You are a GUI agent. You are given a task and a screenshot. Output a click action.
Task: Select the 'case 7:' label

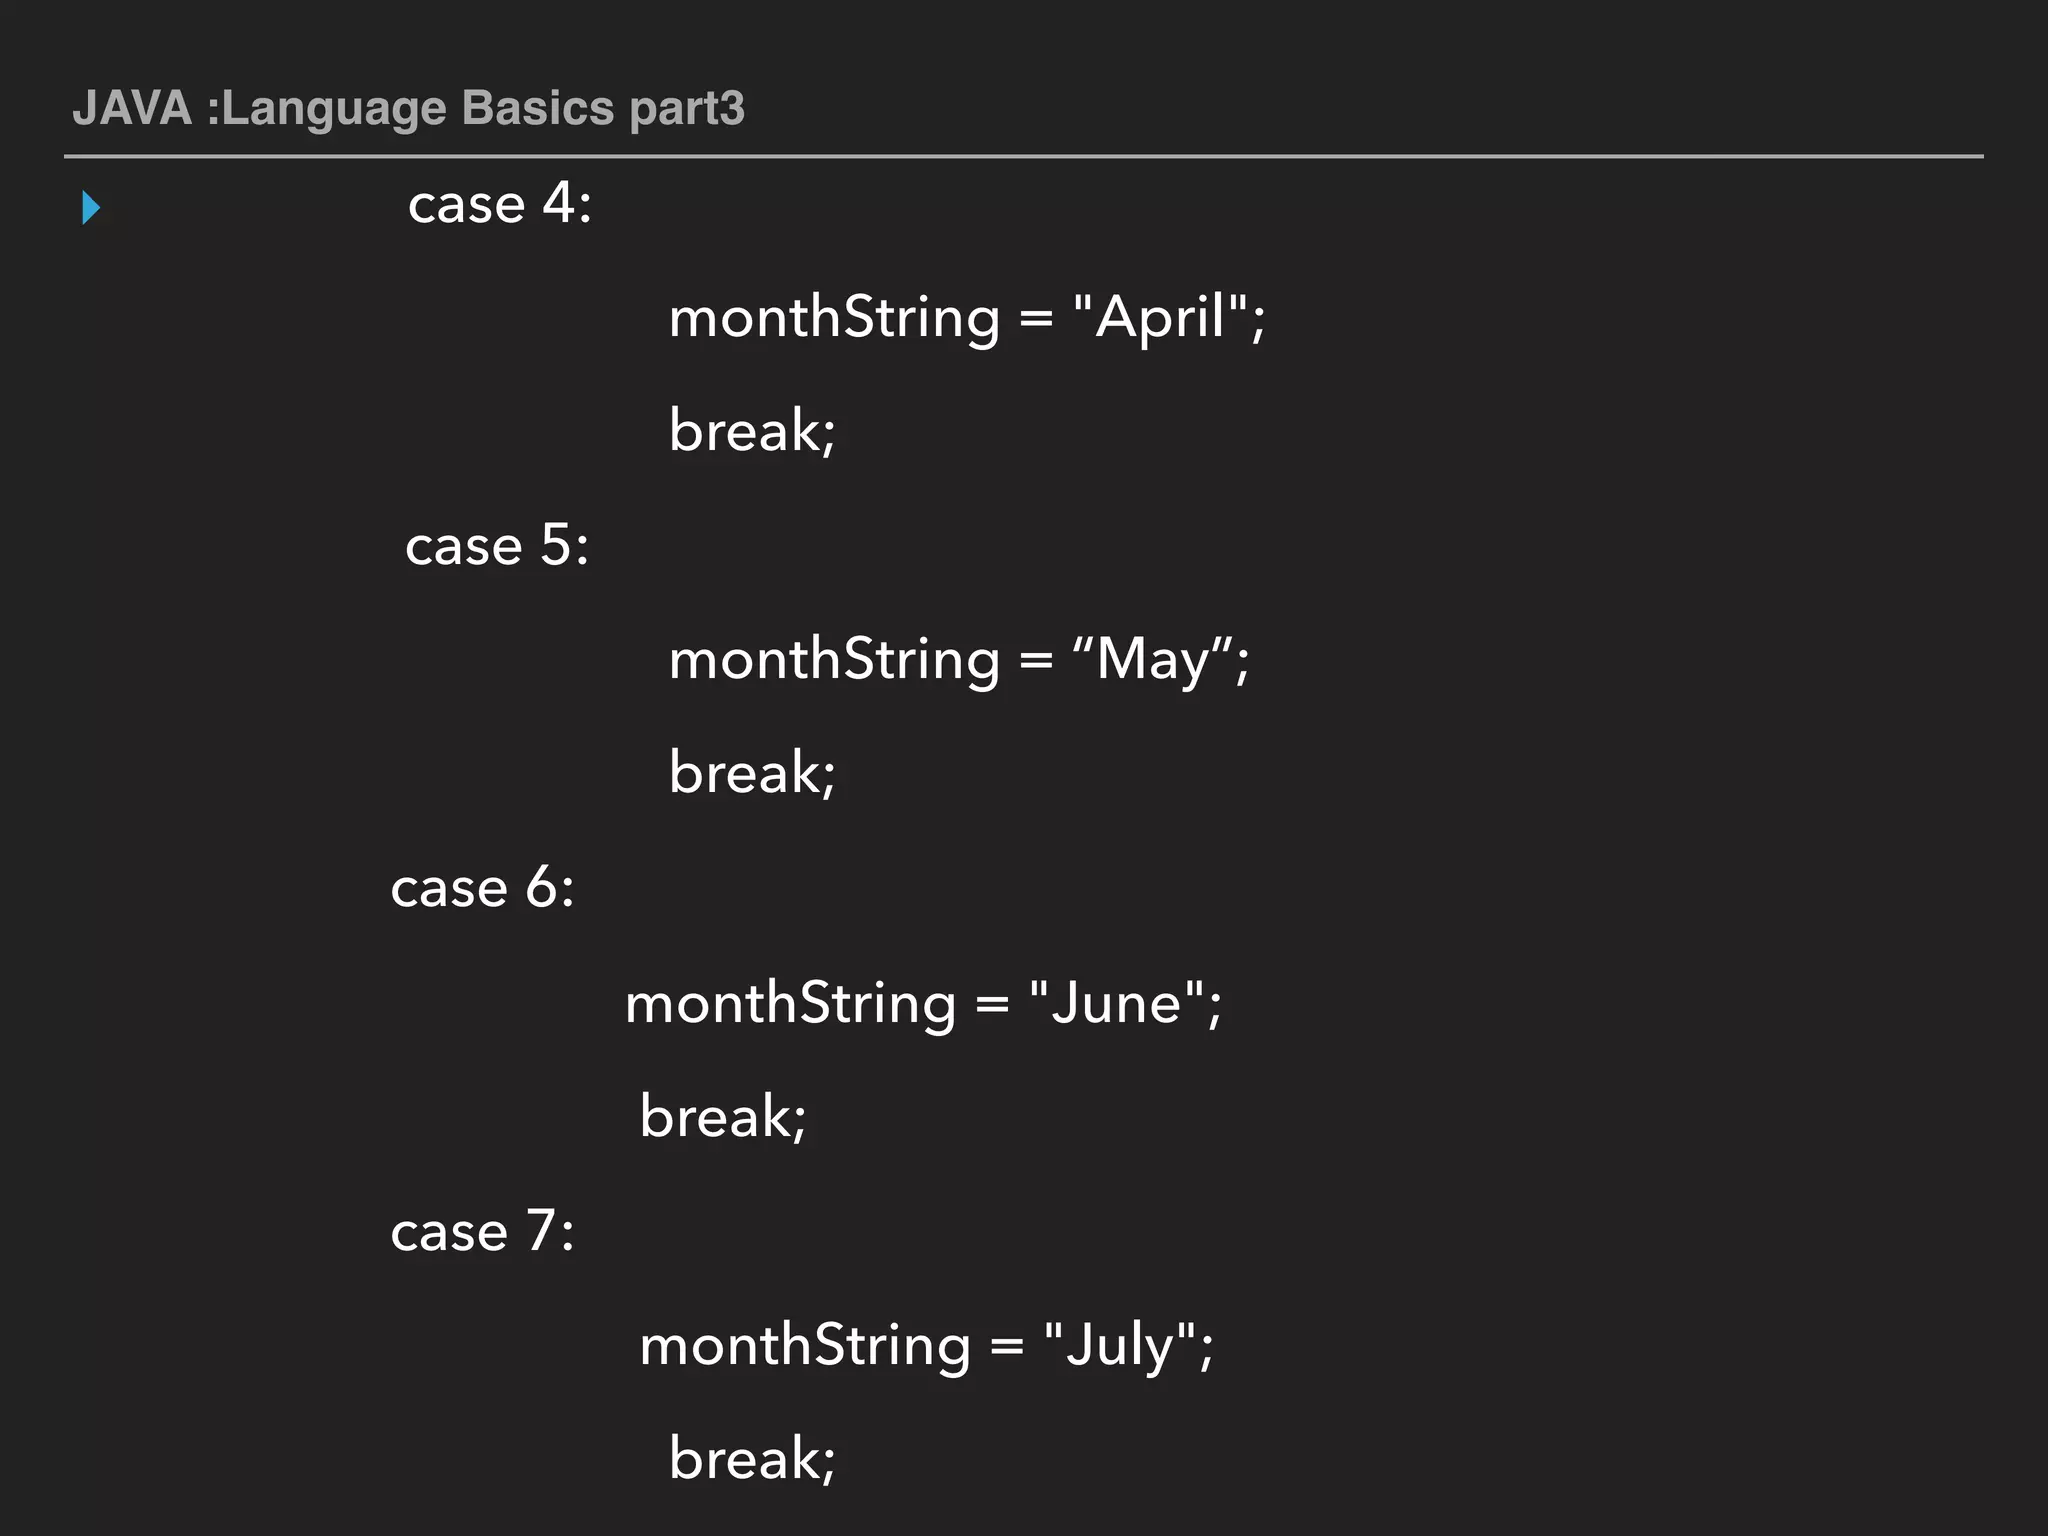point(483,1231)
